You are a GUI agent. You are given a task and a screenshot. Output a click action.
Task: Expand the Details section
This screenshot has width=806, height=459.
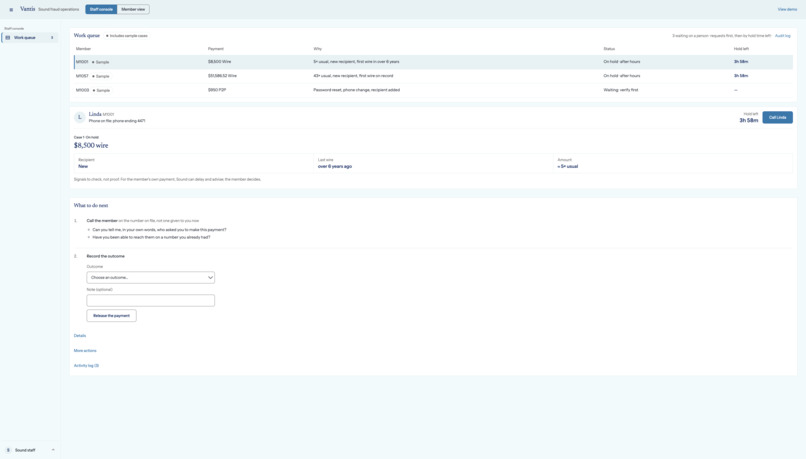80,336
